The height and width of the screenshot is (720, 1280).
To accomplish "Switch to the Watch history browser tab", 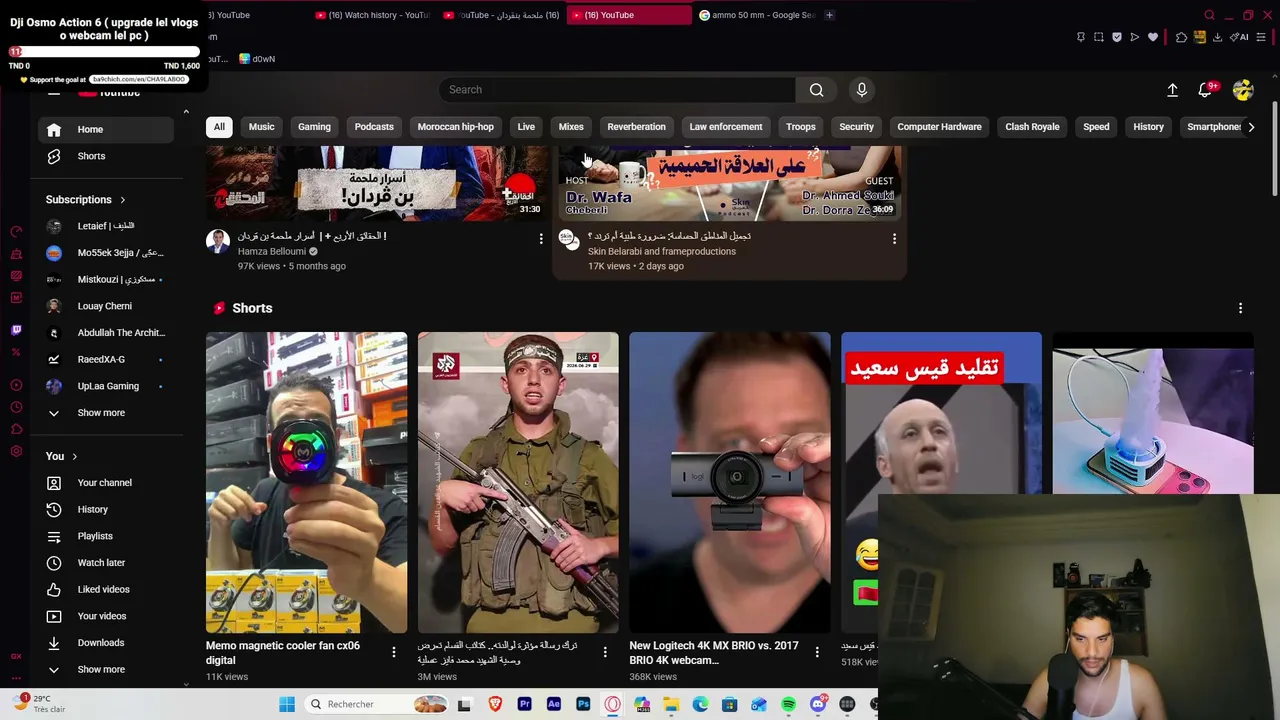I will click(371, 15).
